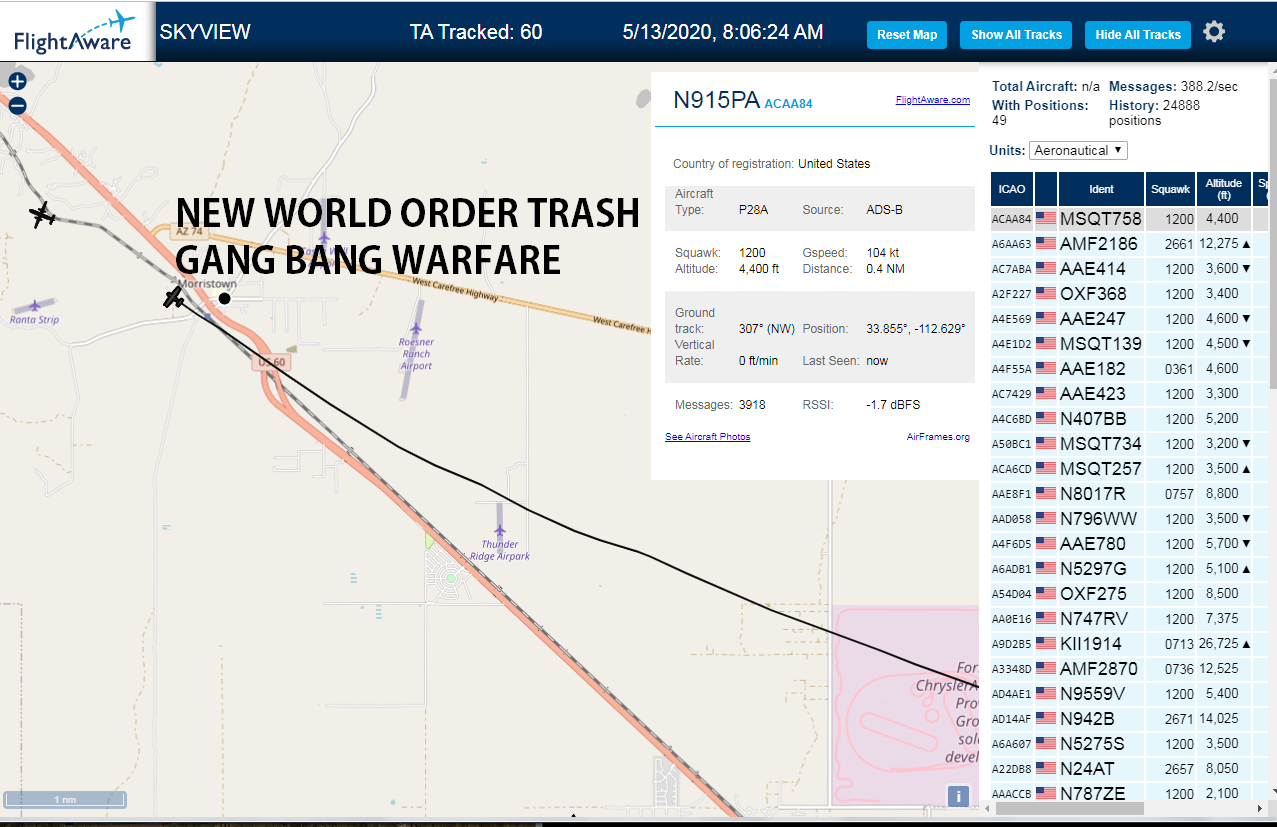This screenshot has height=827, width=1277.
Task: Select the AMF2870 aircraft row
Action: [1129, 669]
